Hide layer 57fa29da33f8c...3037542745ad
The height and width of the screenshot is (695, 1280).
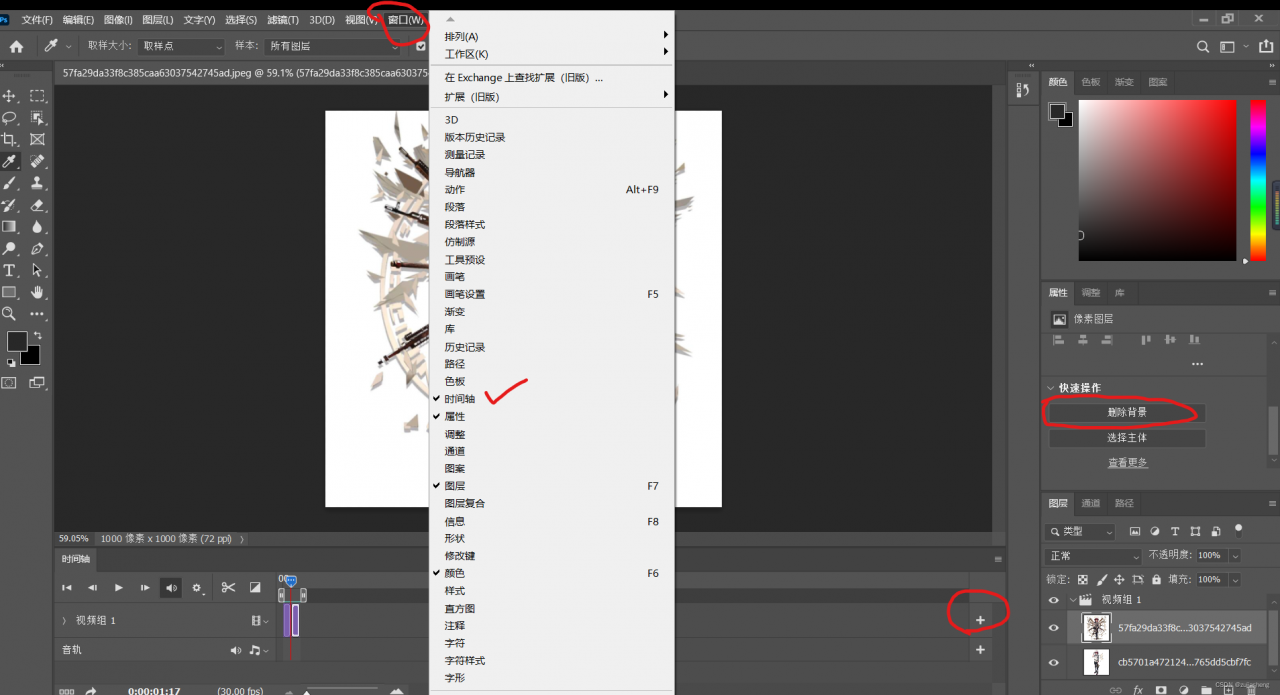click(x=1053, y=628)
